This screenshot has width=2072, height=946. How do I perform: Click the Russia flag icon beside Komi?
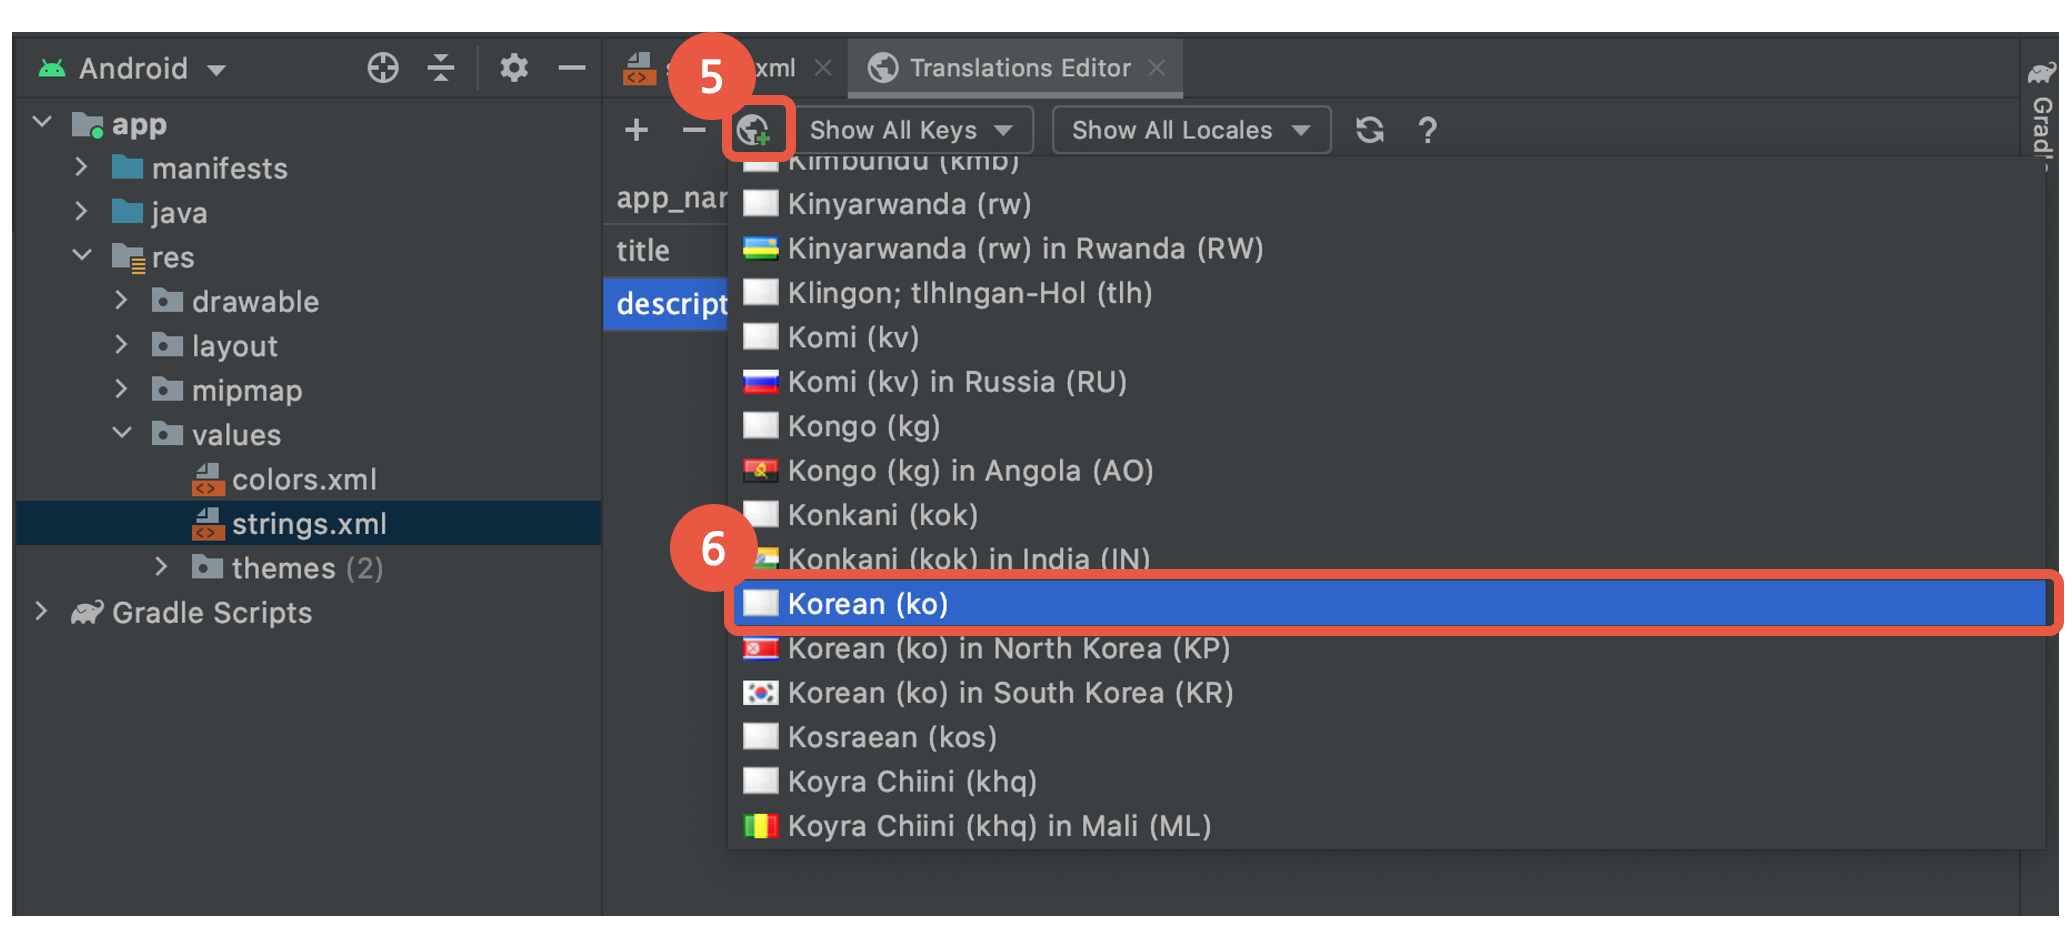click(761, 381)
